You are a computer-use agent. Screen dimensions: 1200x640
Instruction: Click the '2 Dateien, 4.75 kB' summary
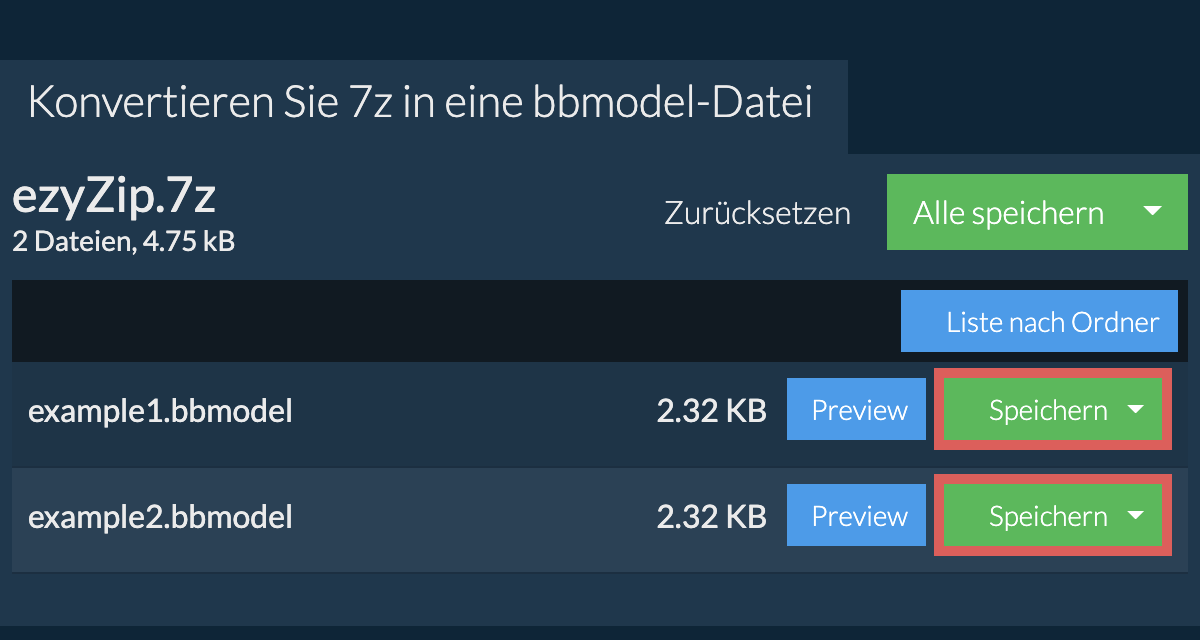click(123, 241)
